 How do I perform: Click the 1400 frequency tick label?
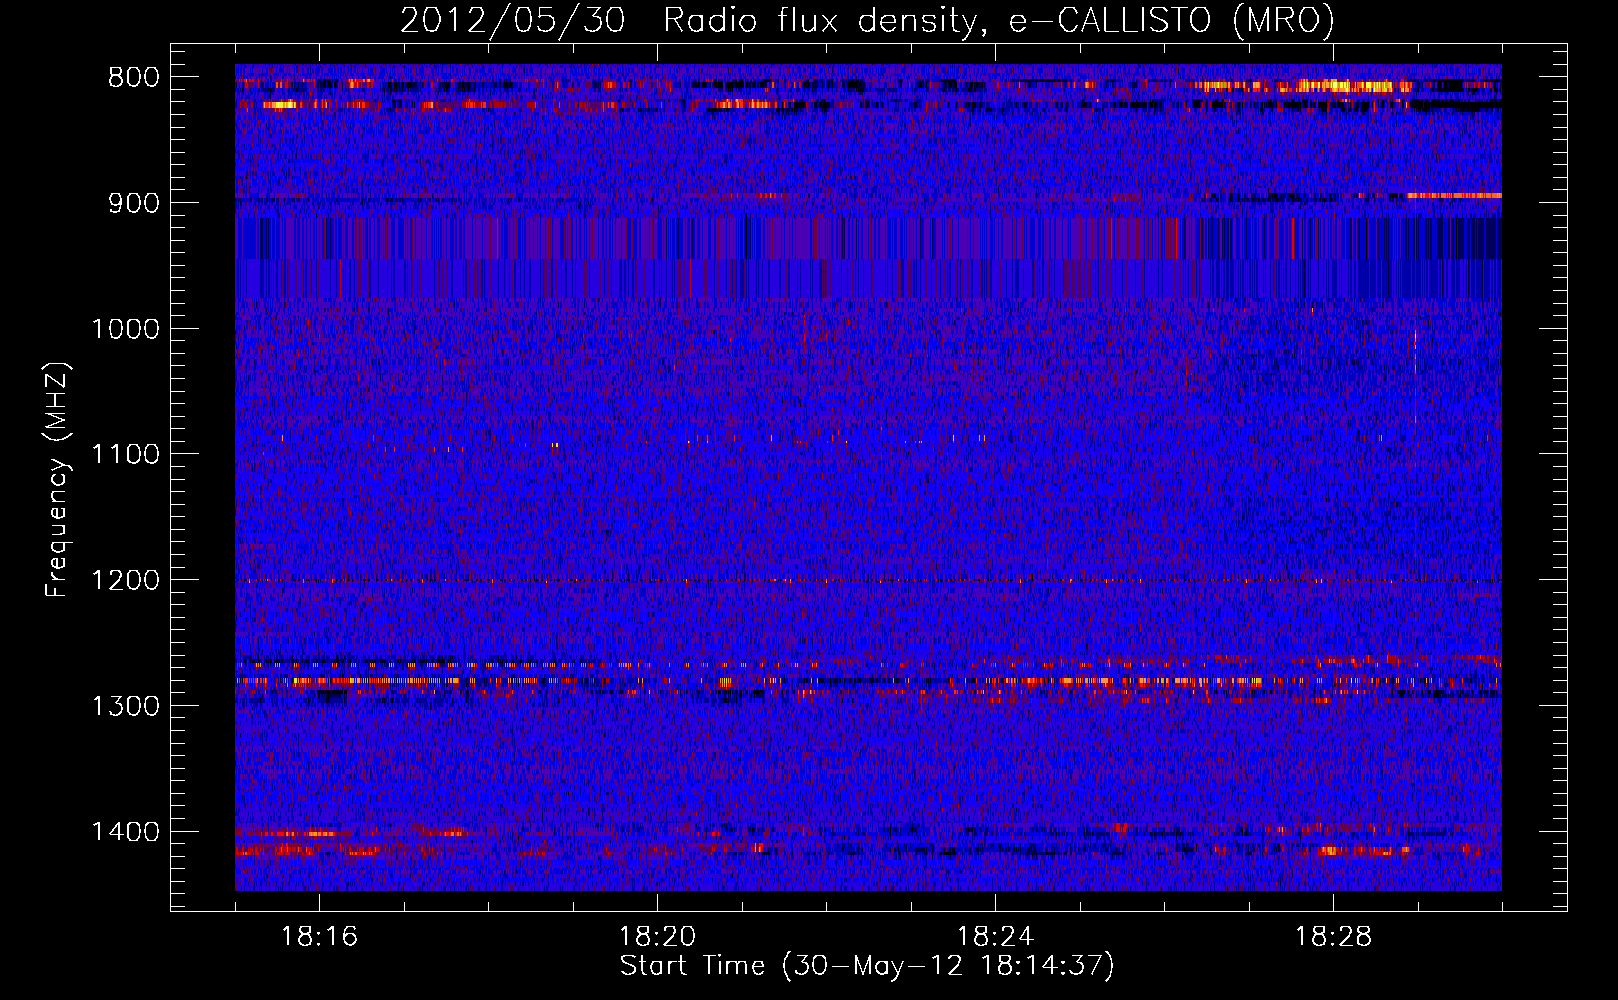125,832
